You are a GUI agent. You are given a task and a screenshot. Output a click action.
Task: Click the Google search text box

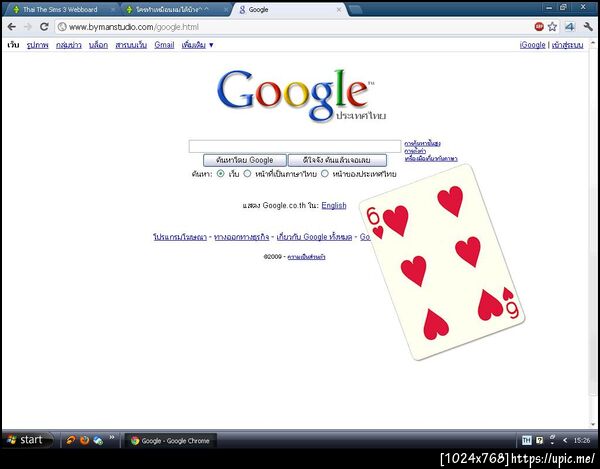pyautogui.click(x=295, y=147)
